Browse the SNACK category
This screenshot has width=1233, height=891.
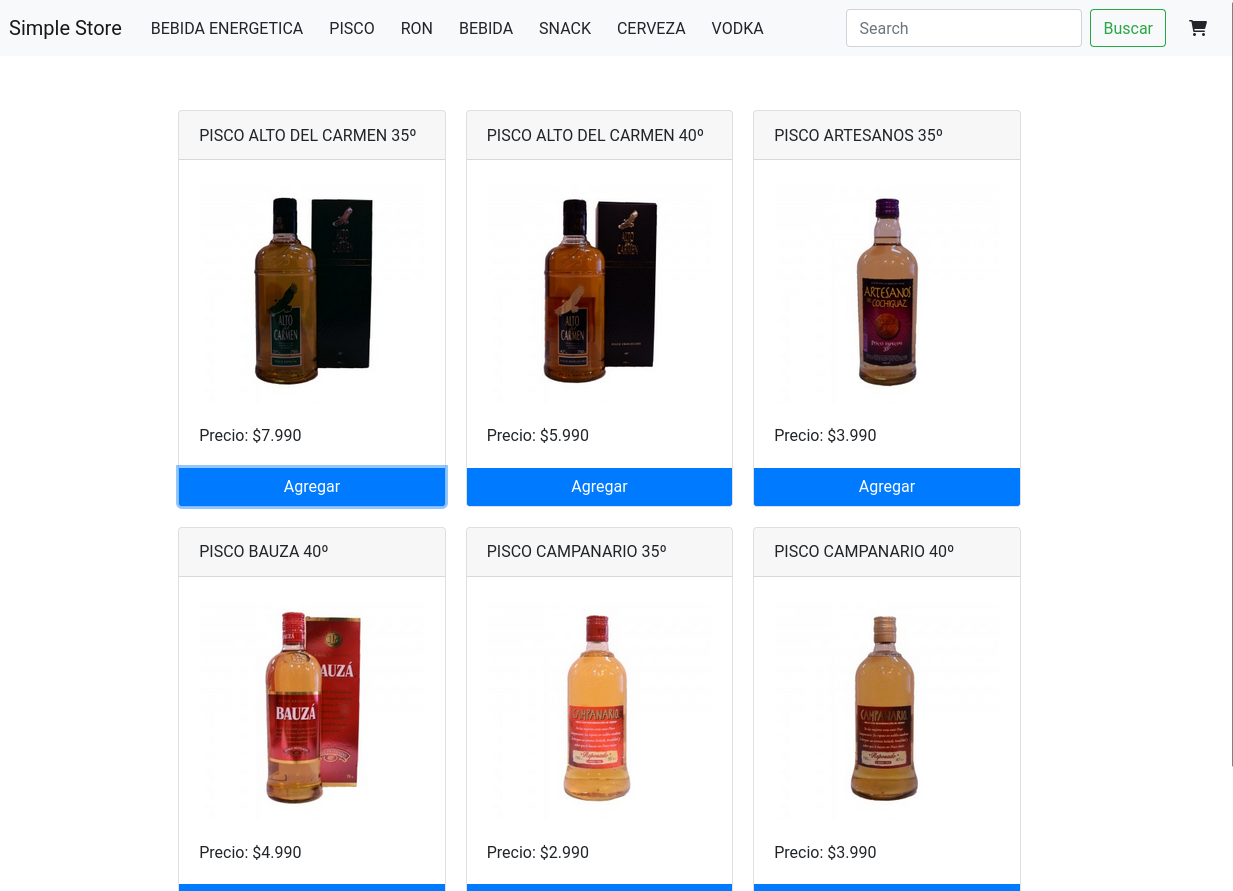(565, 28)
